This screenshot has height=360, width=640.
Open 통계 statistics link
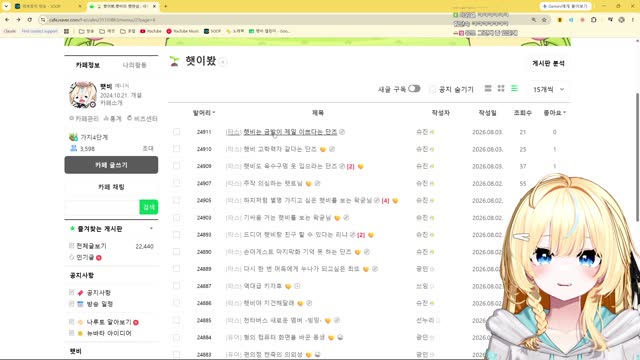pyautogui.click(x=112, y=118)
